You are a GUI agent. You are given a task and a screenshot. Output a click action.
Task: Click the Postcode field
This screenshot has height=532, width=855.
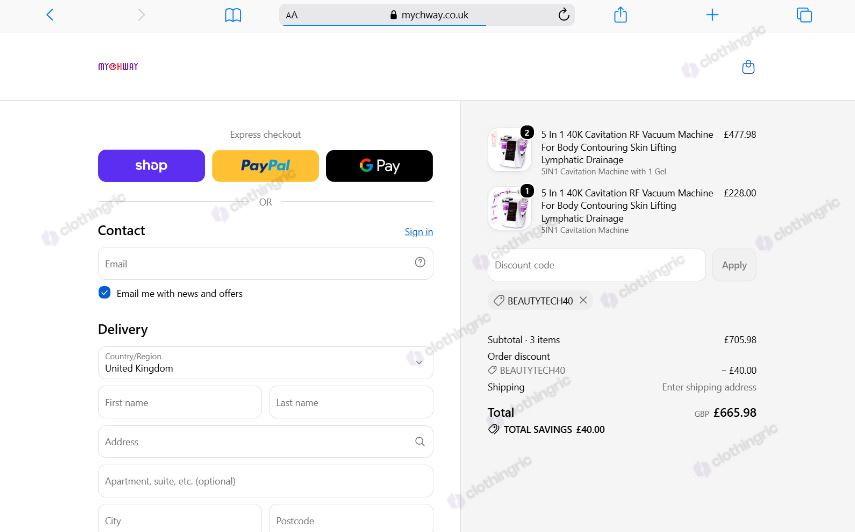[x=351, y=519]
